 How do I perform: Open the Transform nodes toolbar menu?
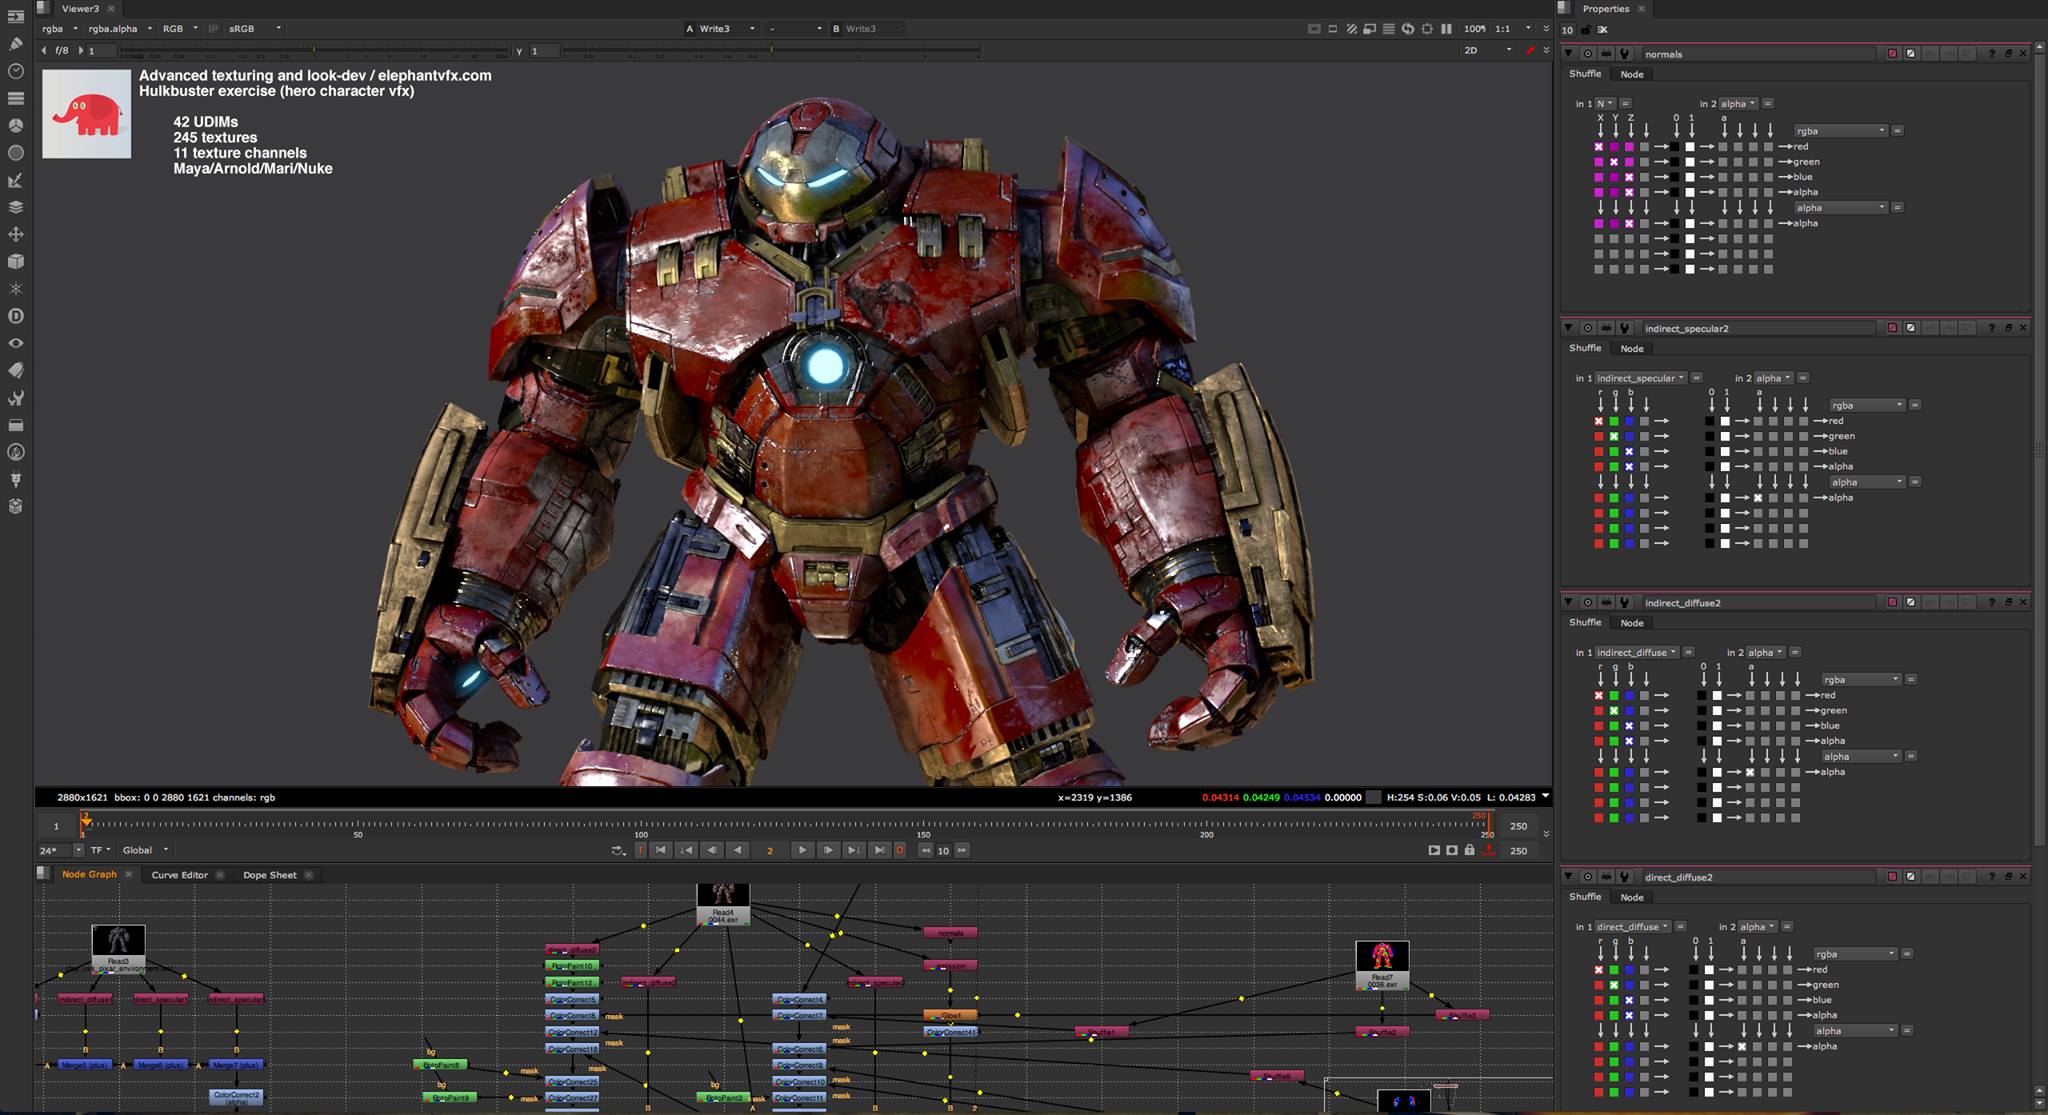pos(15,234)
